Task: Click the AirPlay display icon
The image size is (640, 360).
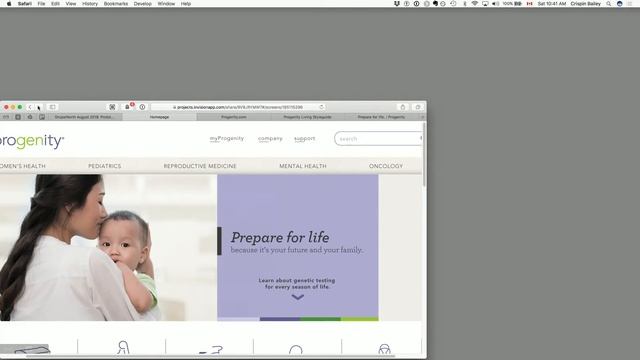Action: tap(485, 4)
